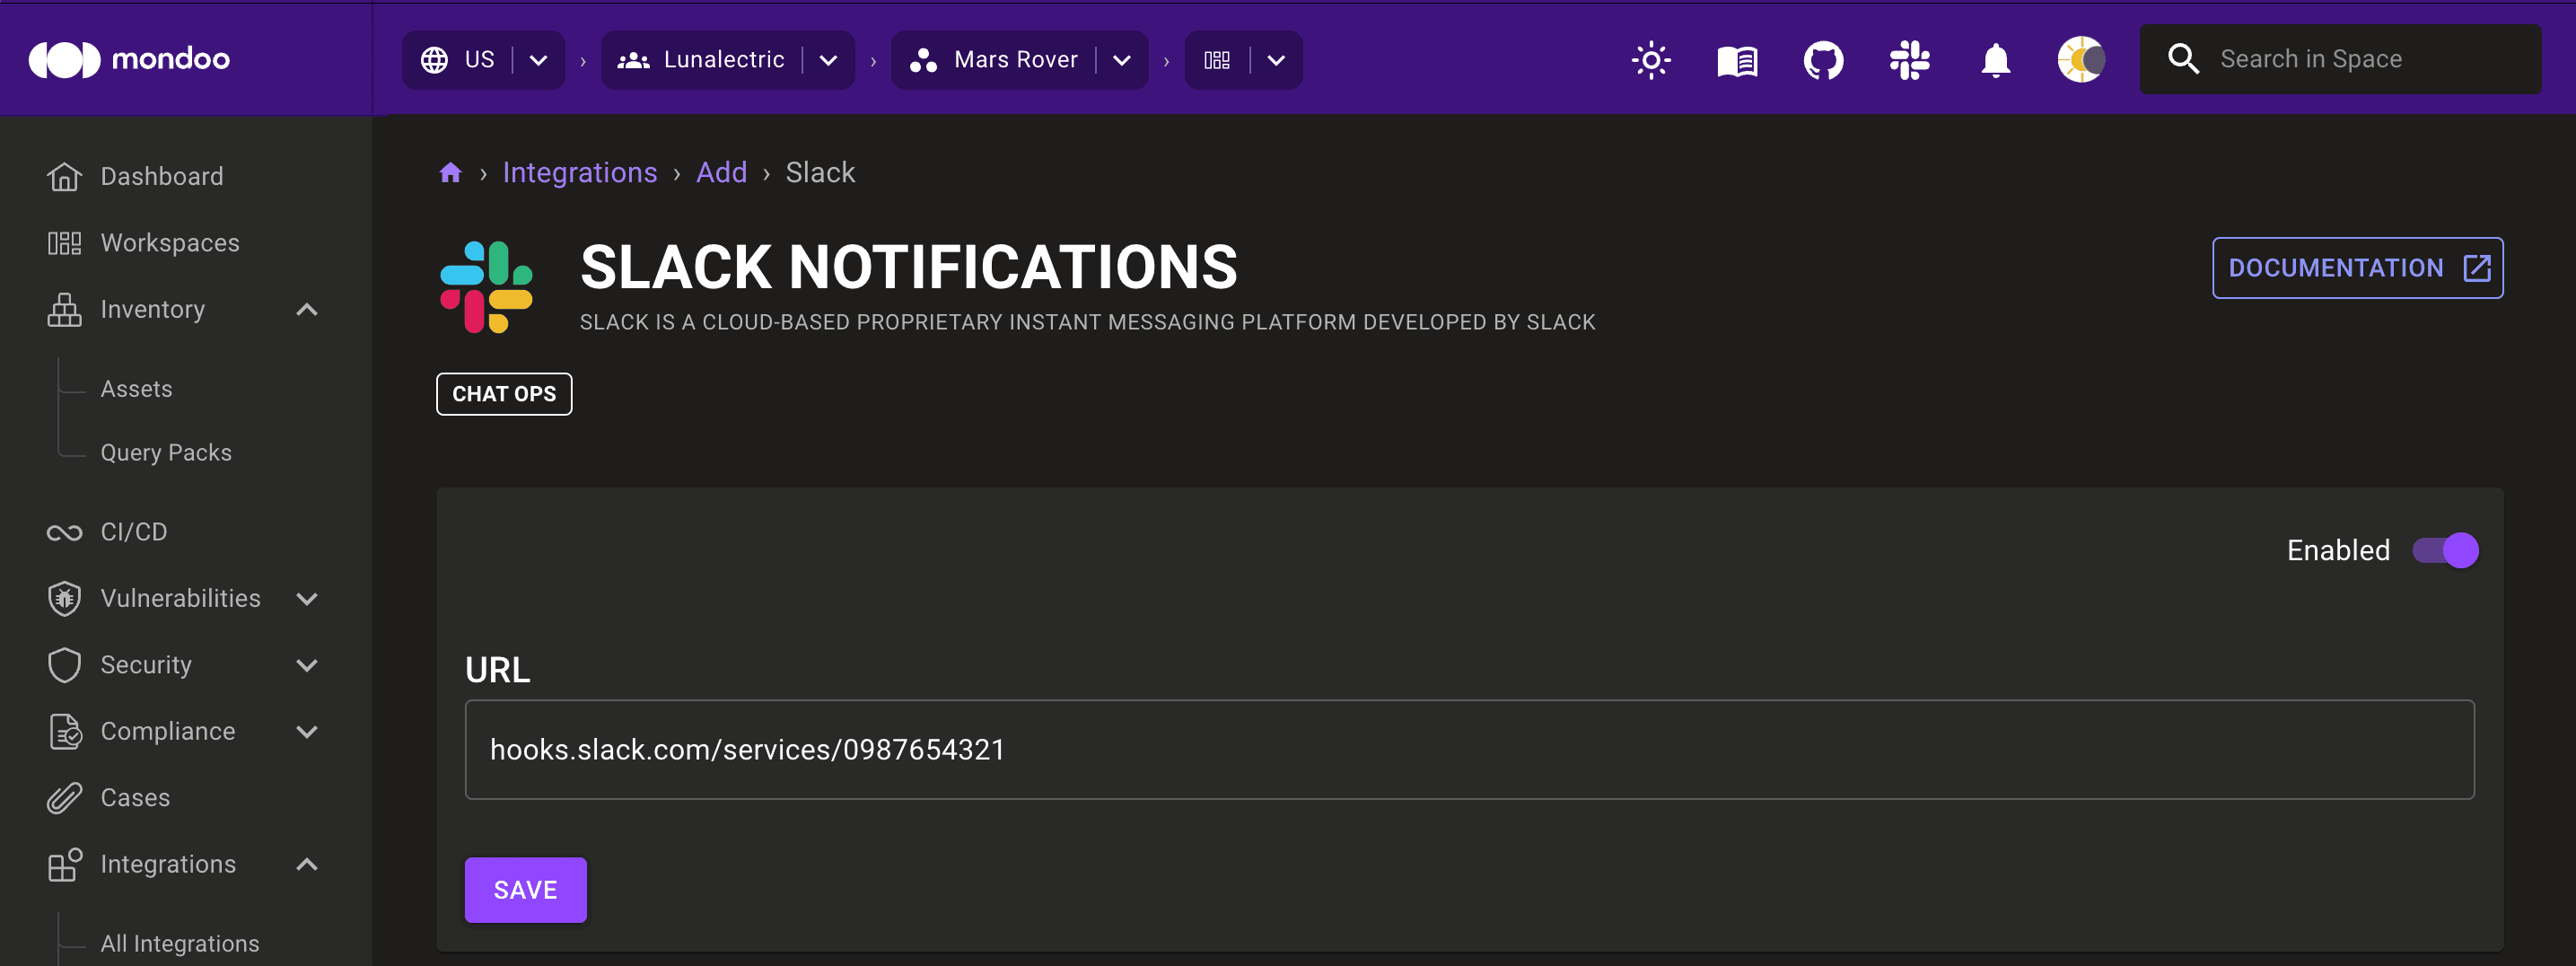Click the Mondoo logo
Viewport: 2576px width, 966px height.
pyautogui.click(x=130, y=58)
